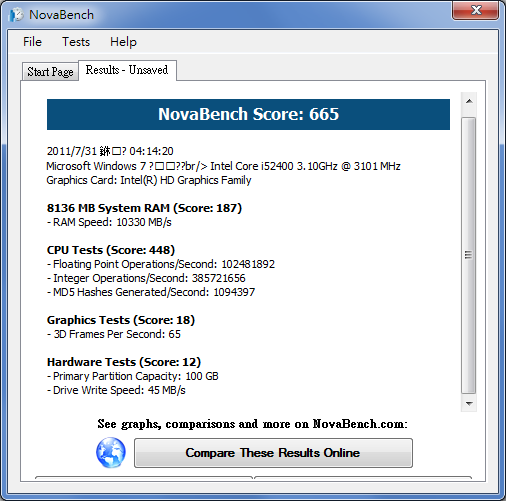Open the Help menu

123,42
